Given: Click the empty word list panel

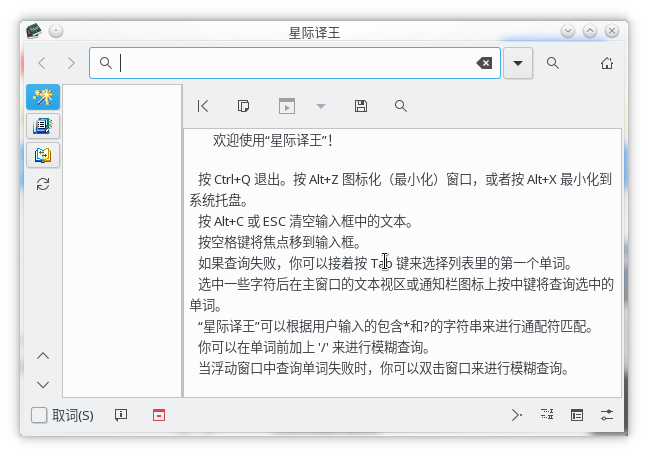Looking at the screenshot, I should tap(122, 241).
